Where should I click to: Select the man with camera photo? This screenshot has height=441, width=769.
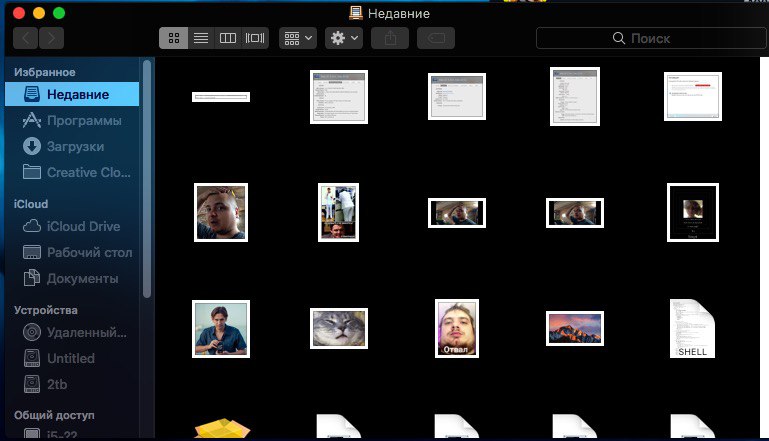click(x=221, y=329)
